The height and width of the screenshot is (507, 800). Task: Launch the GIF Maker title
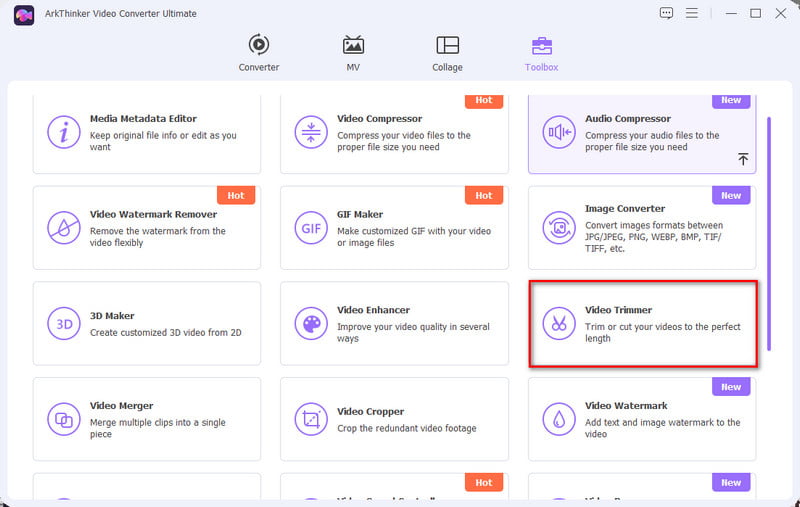coord(360,215)
